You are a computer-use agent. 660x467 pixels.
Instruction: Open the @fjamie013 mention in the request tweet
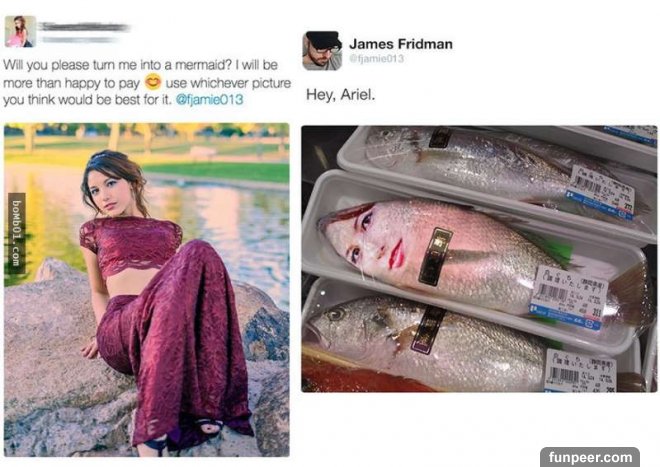tap(210, 100)
